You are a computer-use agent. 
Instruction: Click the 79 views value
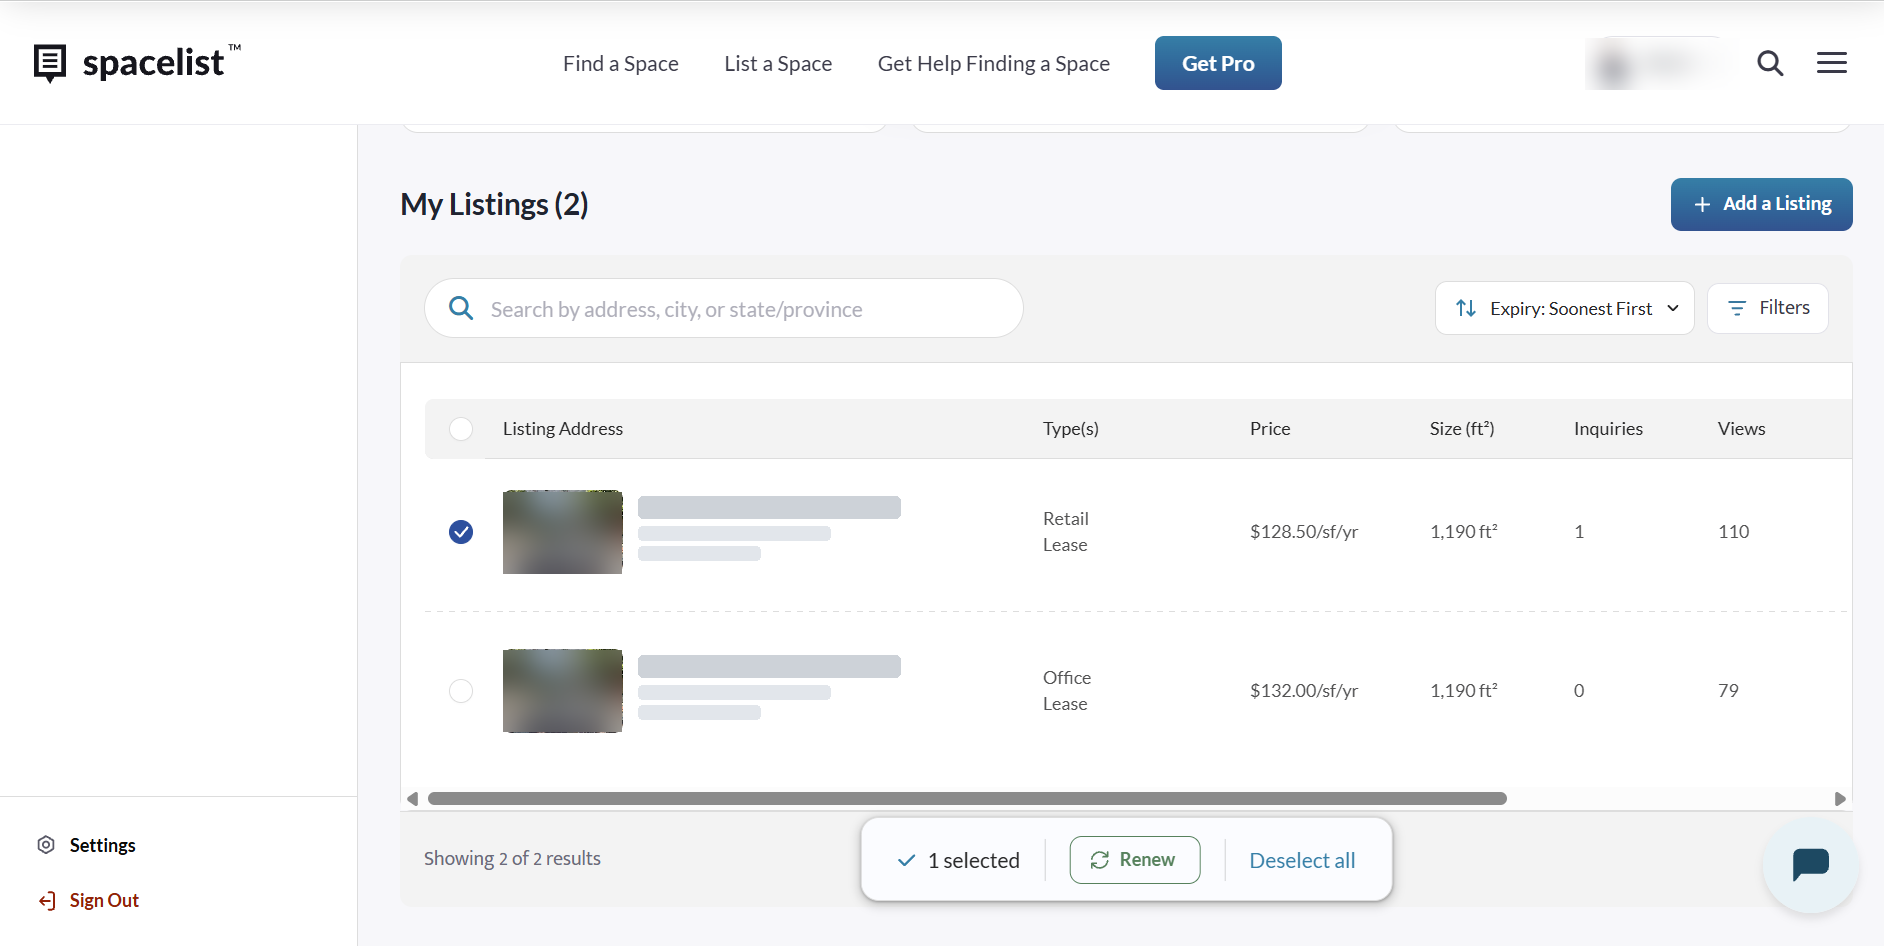point(1728,691)
